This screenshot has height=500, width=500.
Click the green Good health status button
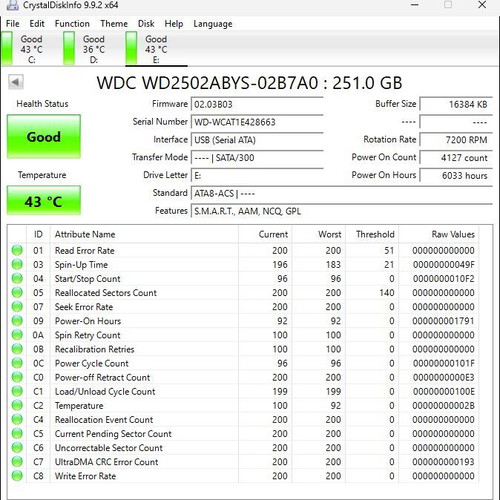44,137
